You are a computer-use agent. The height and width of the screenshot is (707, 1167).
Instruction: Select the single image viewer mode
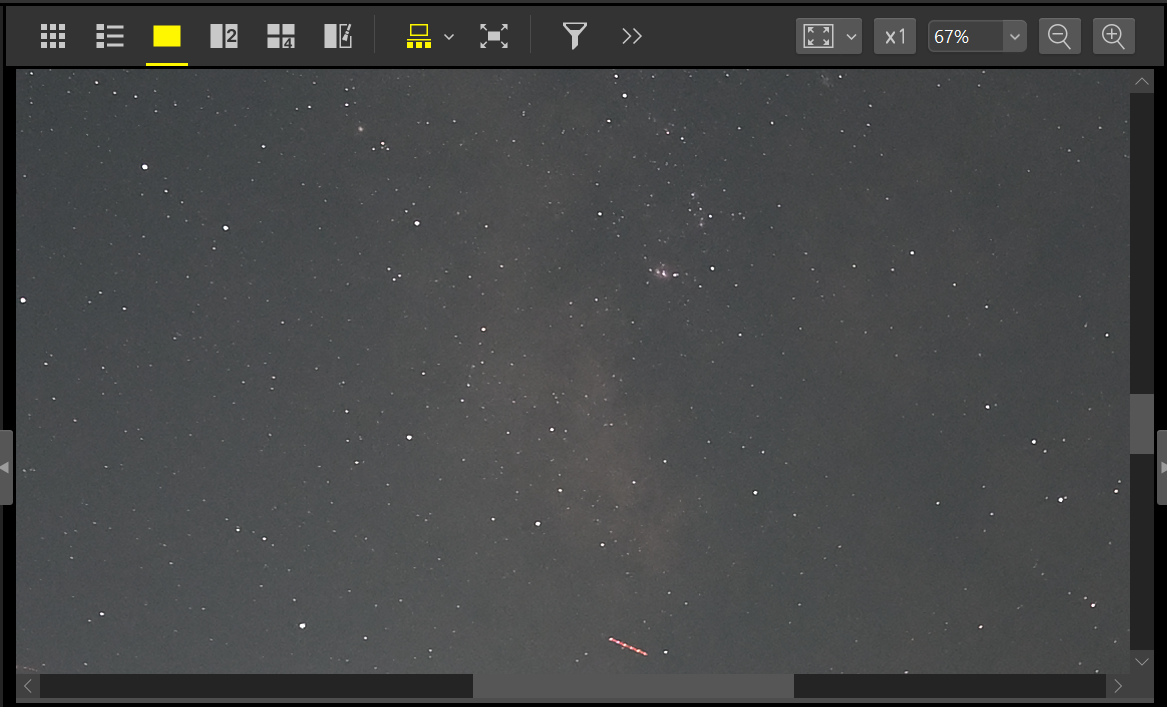pos(167,37)
